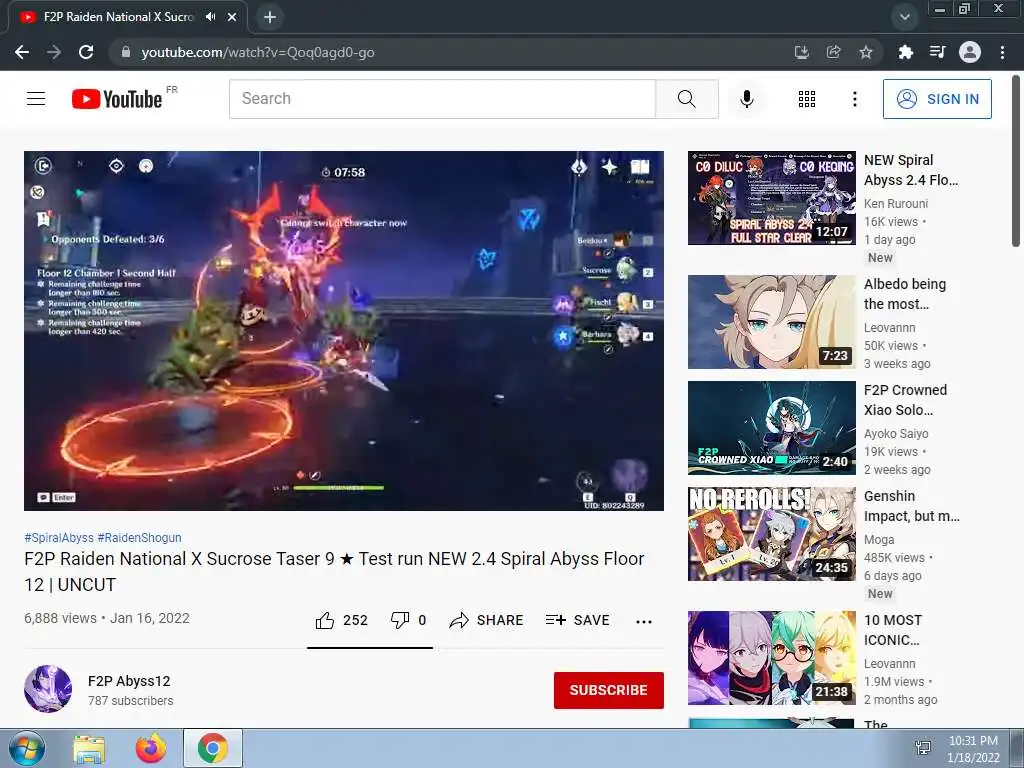Screen dimensions: 1024x768
Task: Open the network tray icon
Action: 923,748
